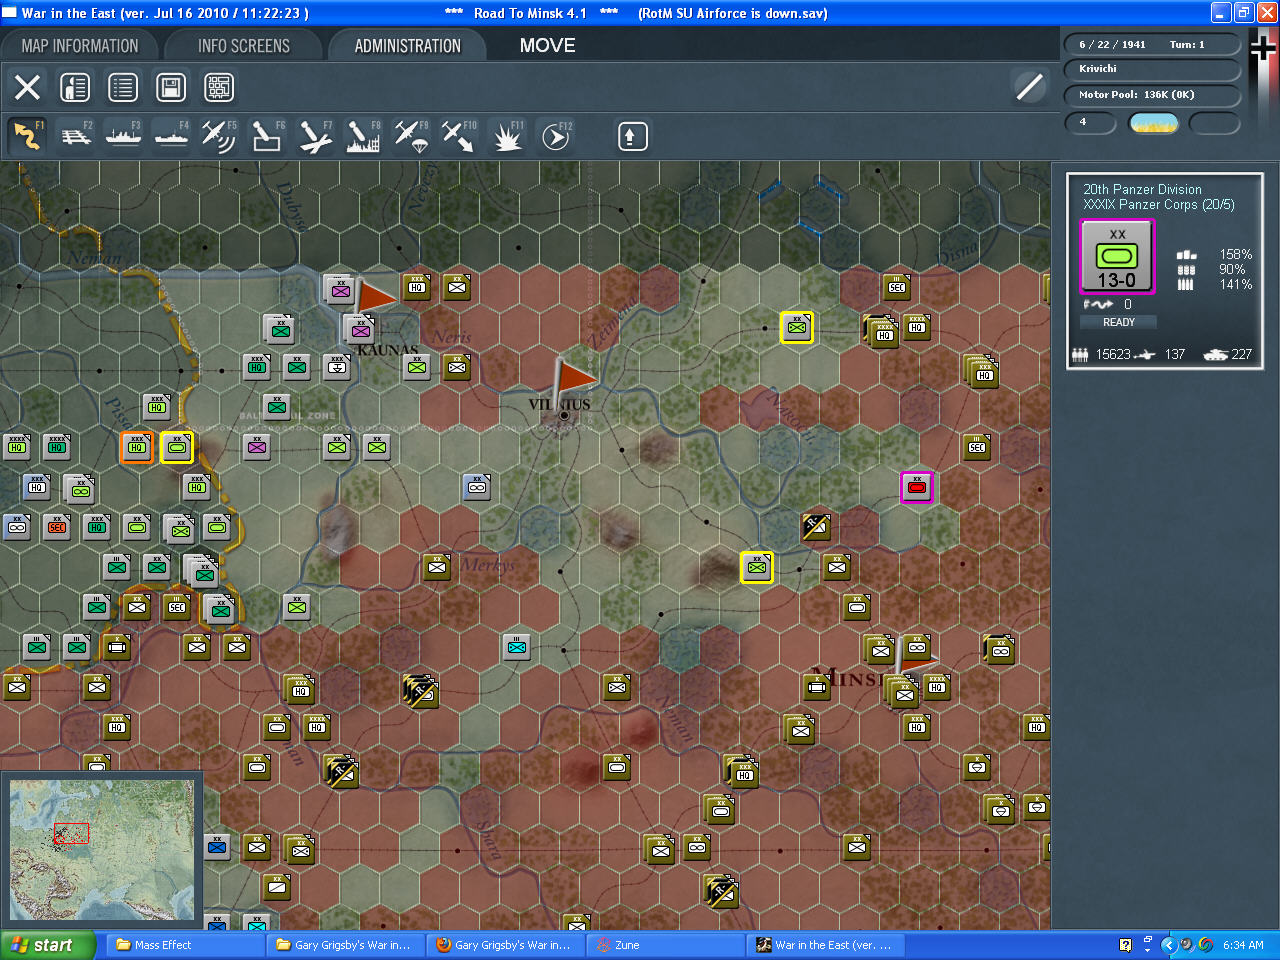1280x960 pixels.
Task: Select the F10 air transfer mode
Action: [x=459, y=136]
